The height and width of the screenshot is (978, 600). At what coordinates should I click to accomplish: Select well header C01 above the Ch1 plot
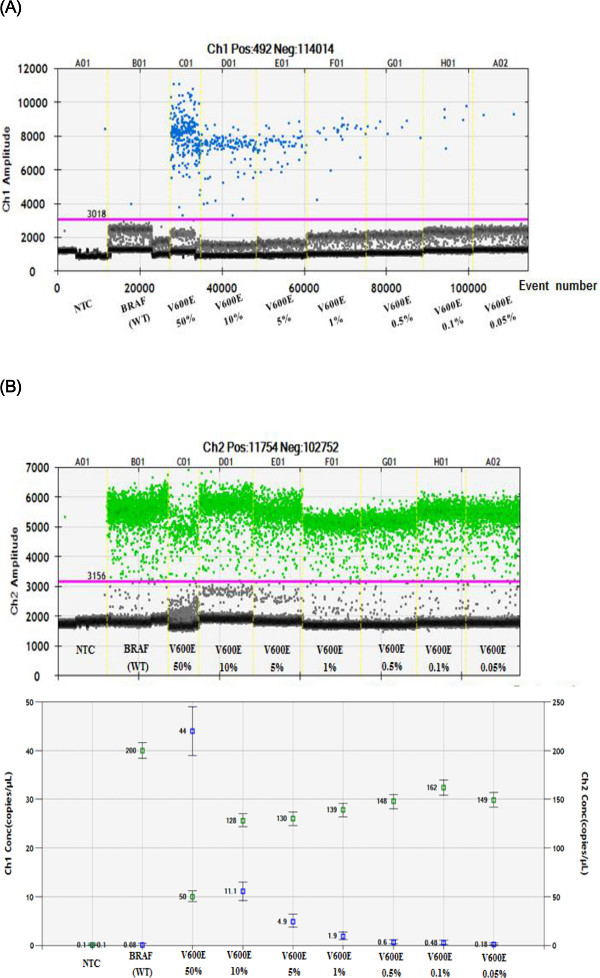pos(186,63)
